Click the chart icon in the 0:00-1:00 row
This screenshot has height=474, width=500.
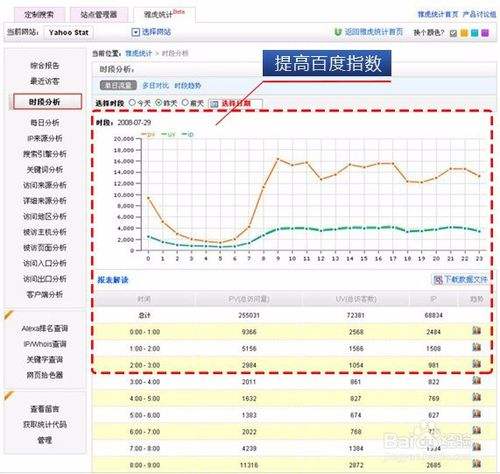point(477,331)
